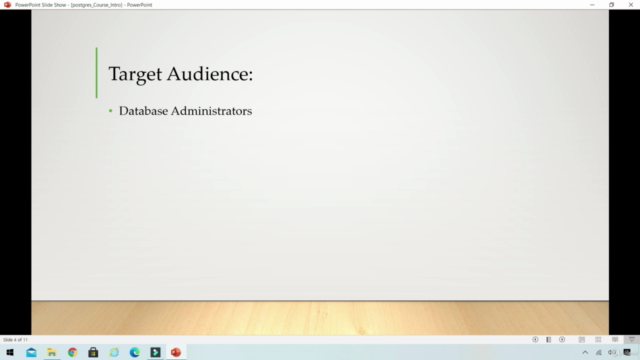Click the 'Target Audience:' slide title
The height and width of the screenshot is (360, 640).
[x=181, y=74]
